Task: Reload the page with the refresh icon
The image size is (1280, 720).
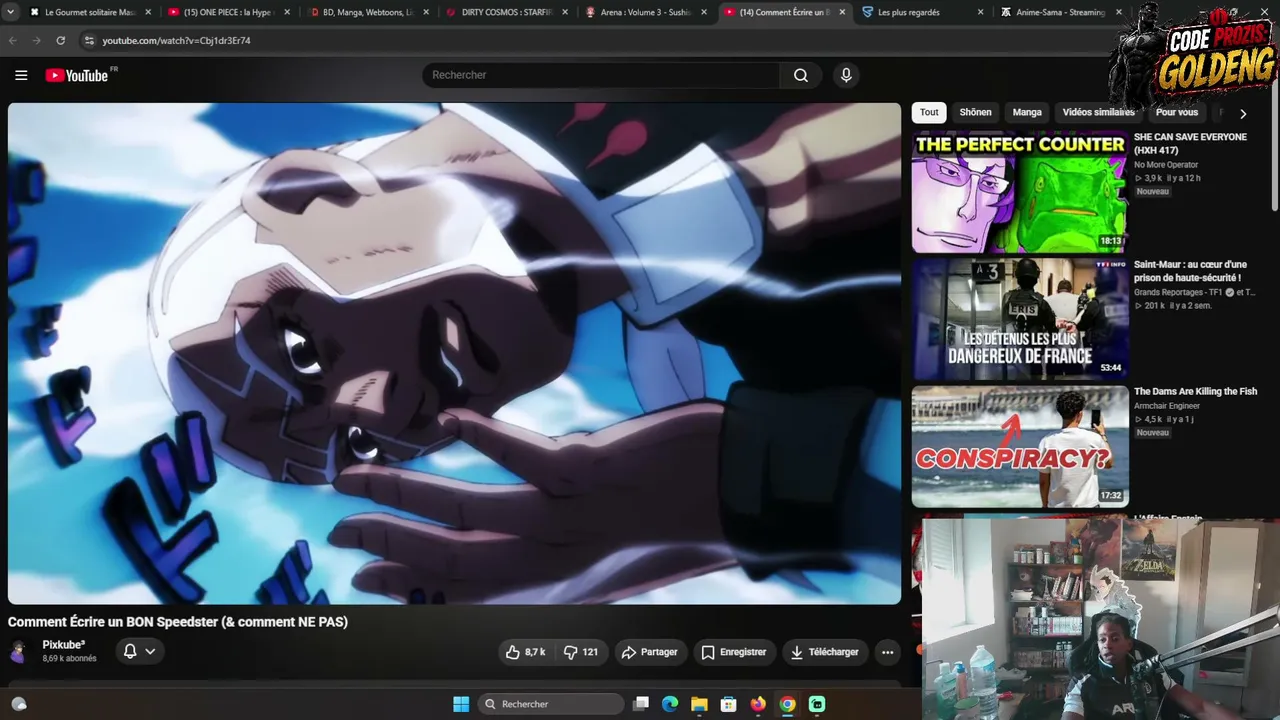Action: point(60,41)
